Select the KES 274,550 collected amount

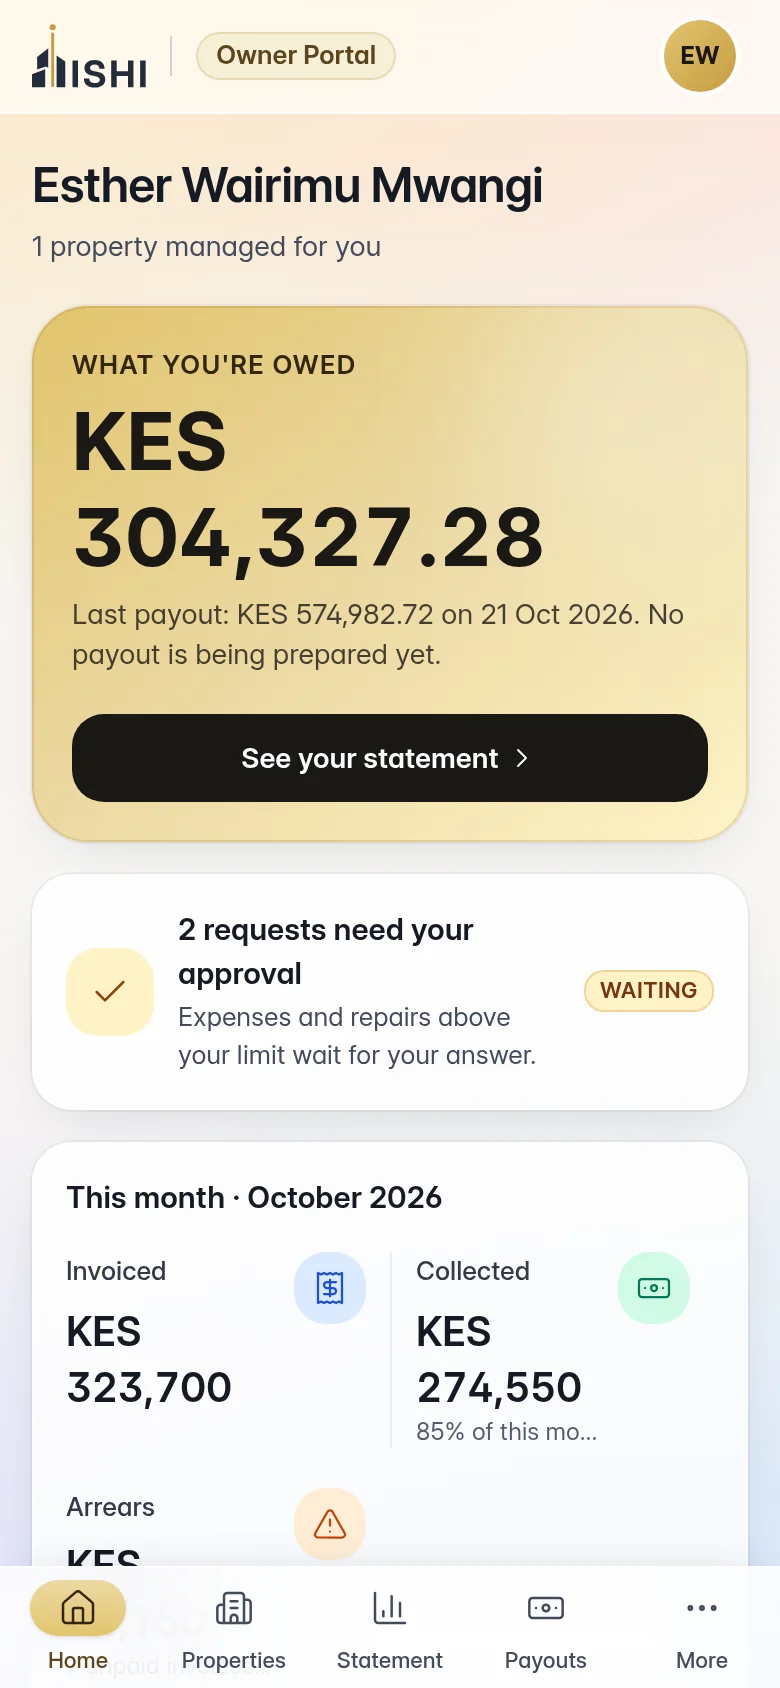499,1360
